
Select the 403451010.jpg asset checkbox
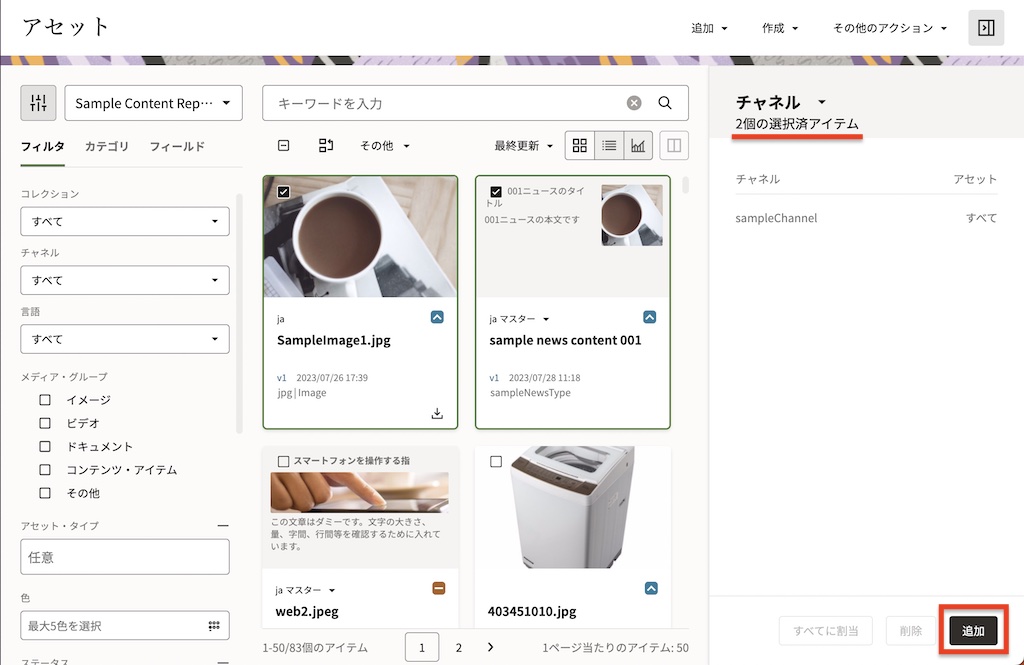pos(496,461)
